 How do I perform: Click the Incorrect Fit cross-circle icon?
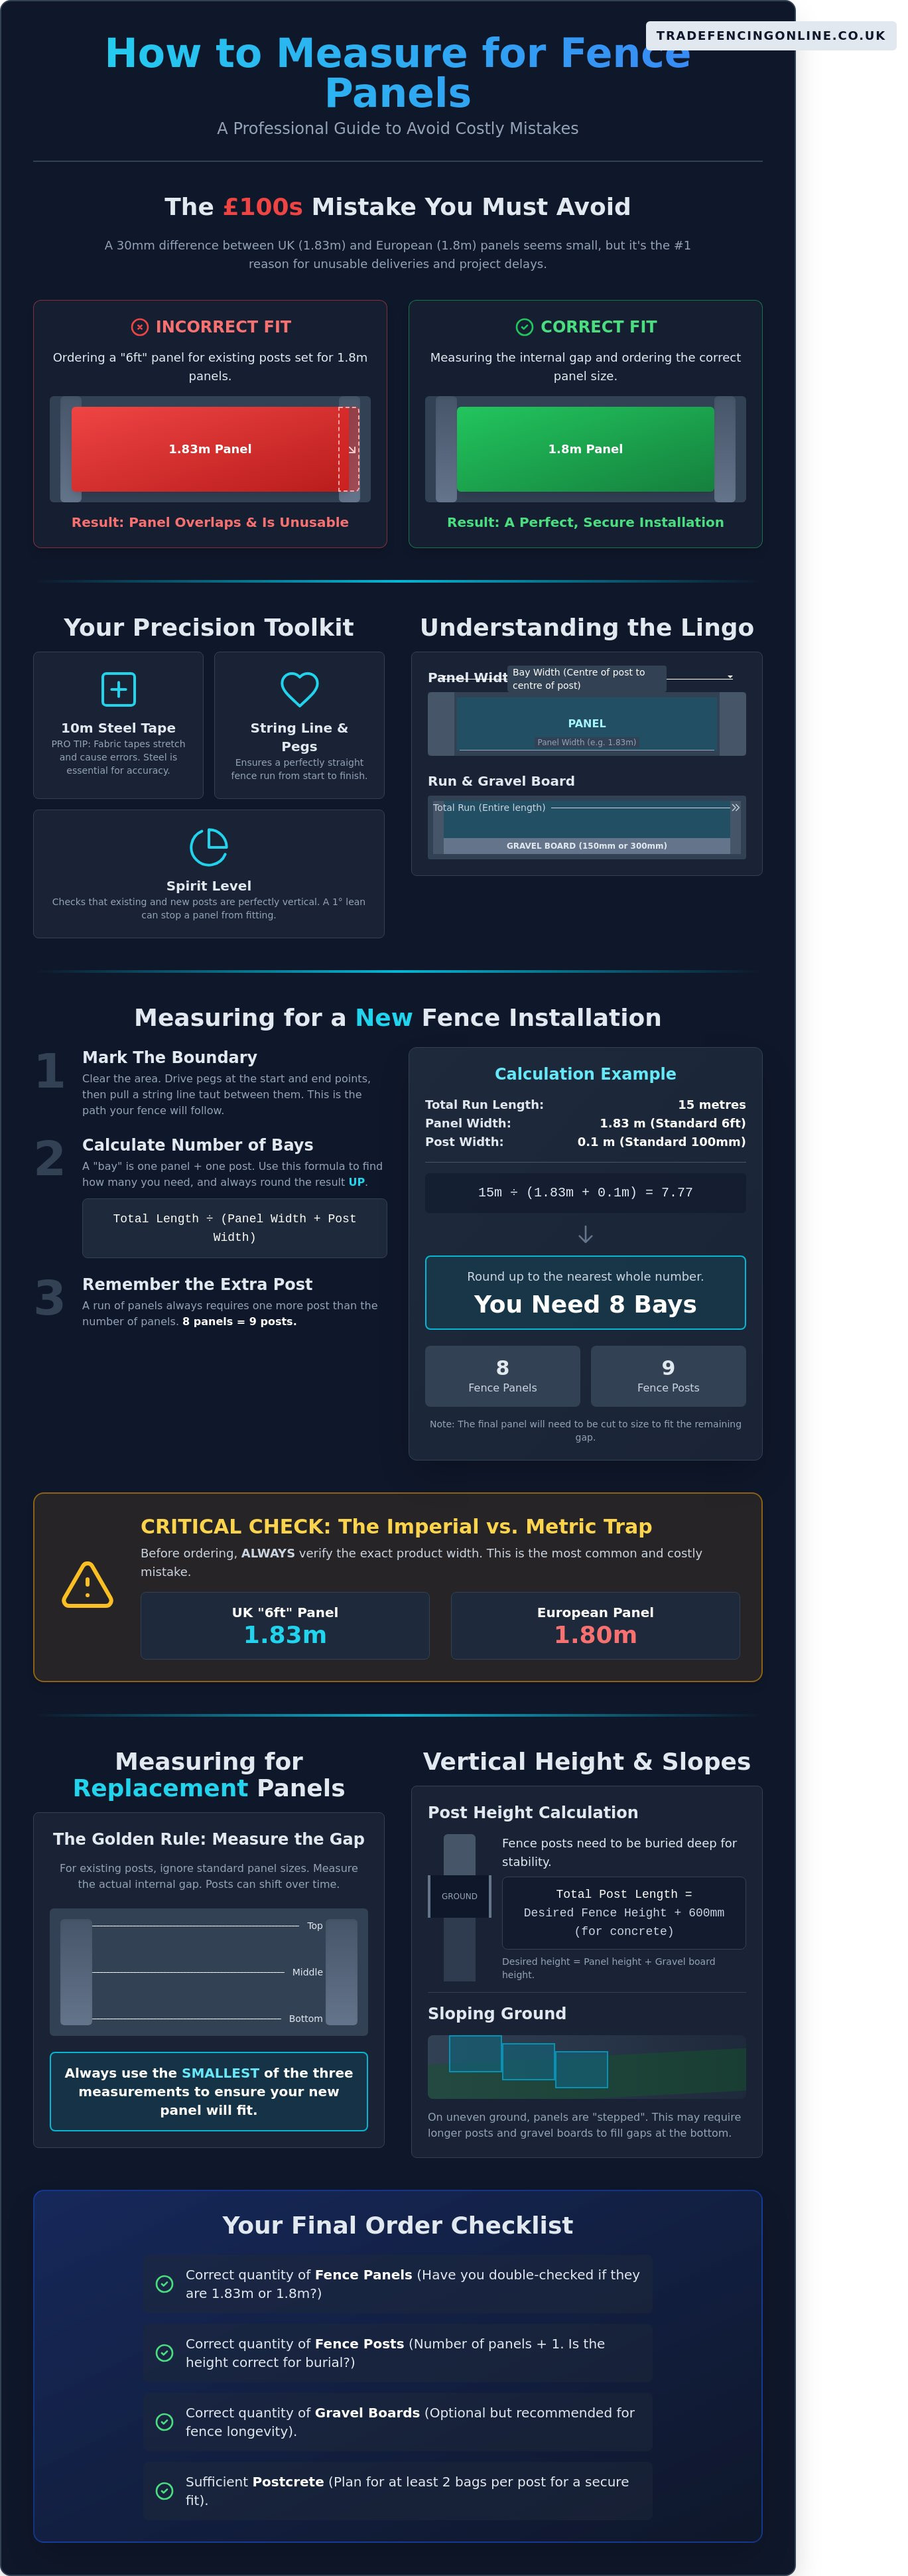pyautogui.click(x=140, y=327)
